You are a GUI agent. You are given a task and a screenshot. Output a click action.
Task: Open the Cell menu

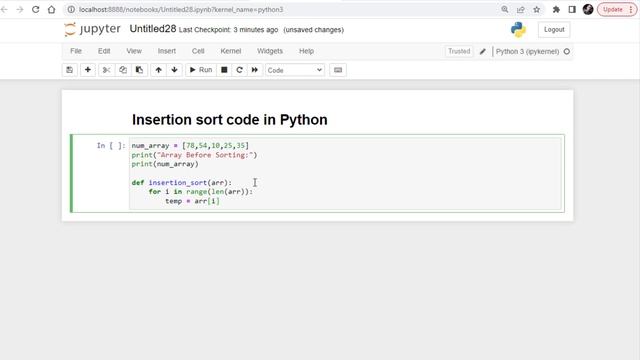(198, 51)
